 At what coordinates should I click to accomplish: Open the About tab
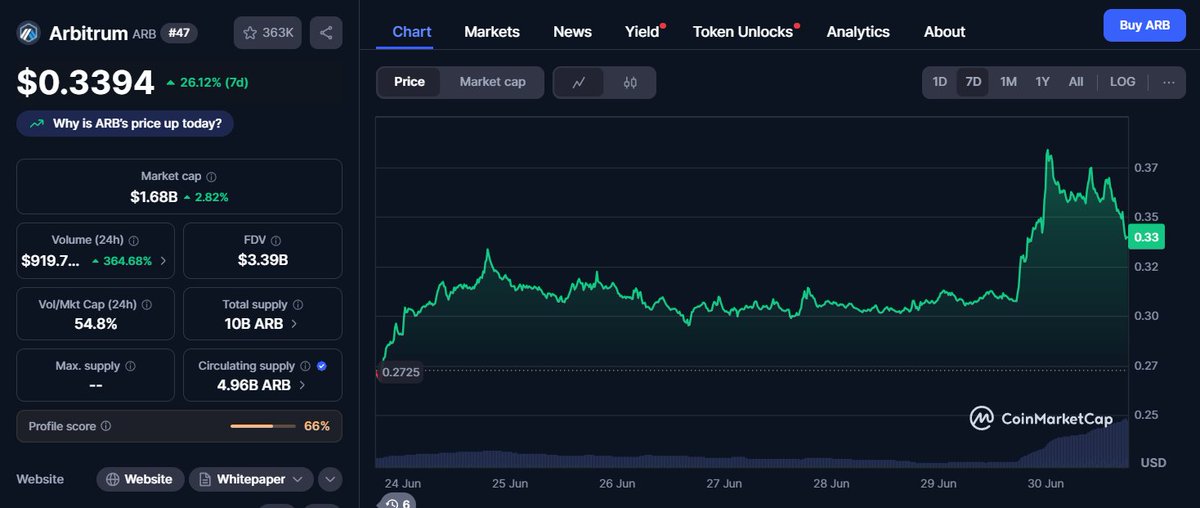tap(944, 31)
